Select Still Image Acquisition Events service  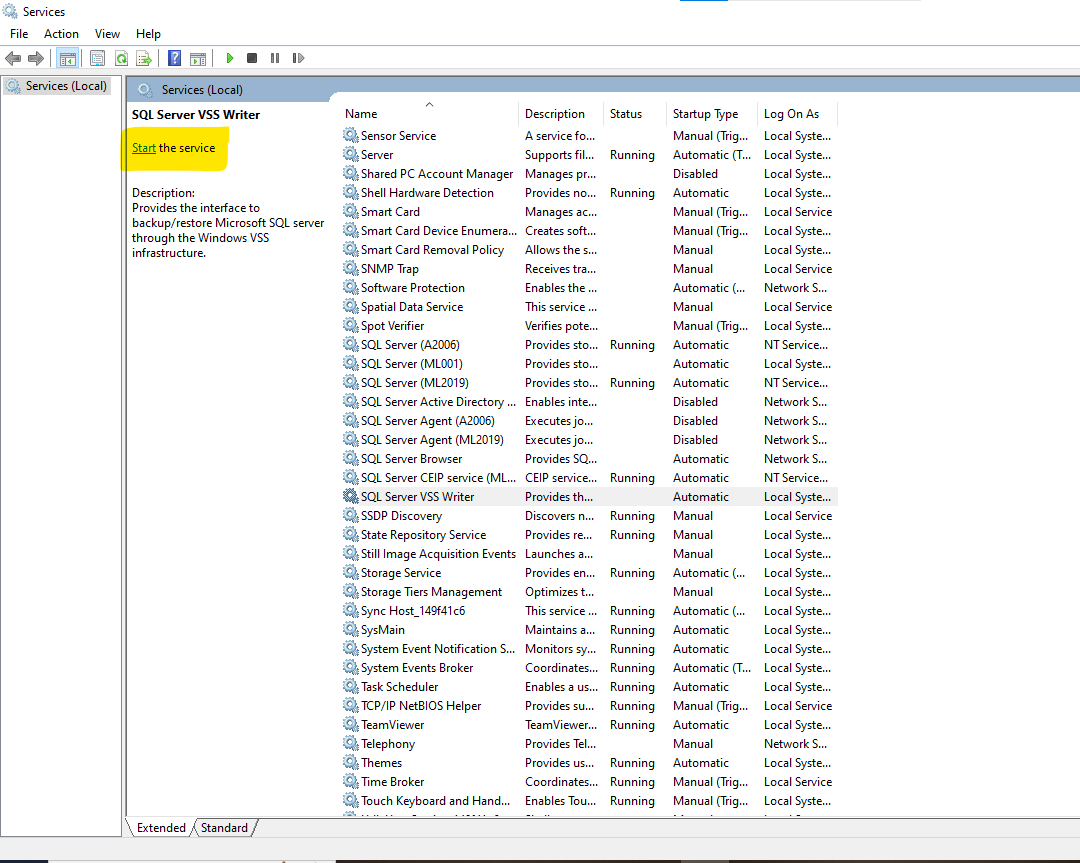(x=590, y=554)
